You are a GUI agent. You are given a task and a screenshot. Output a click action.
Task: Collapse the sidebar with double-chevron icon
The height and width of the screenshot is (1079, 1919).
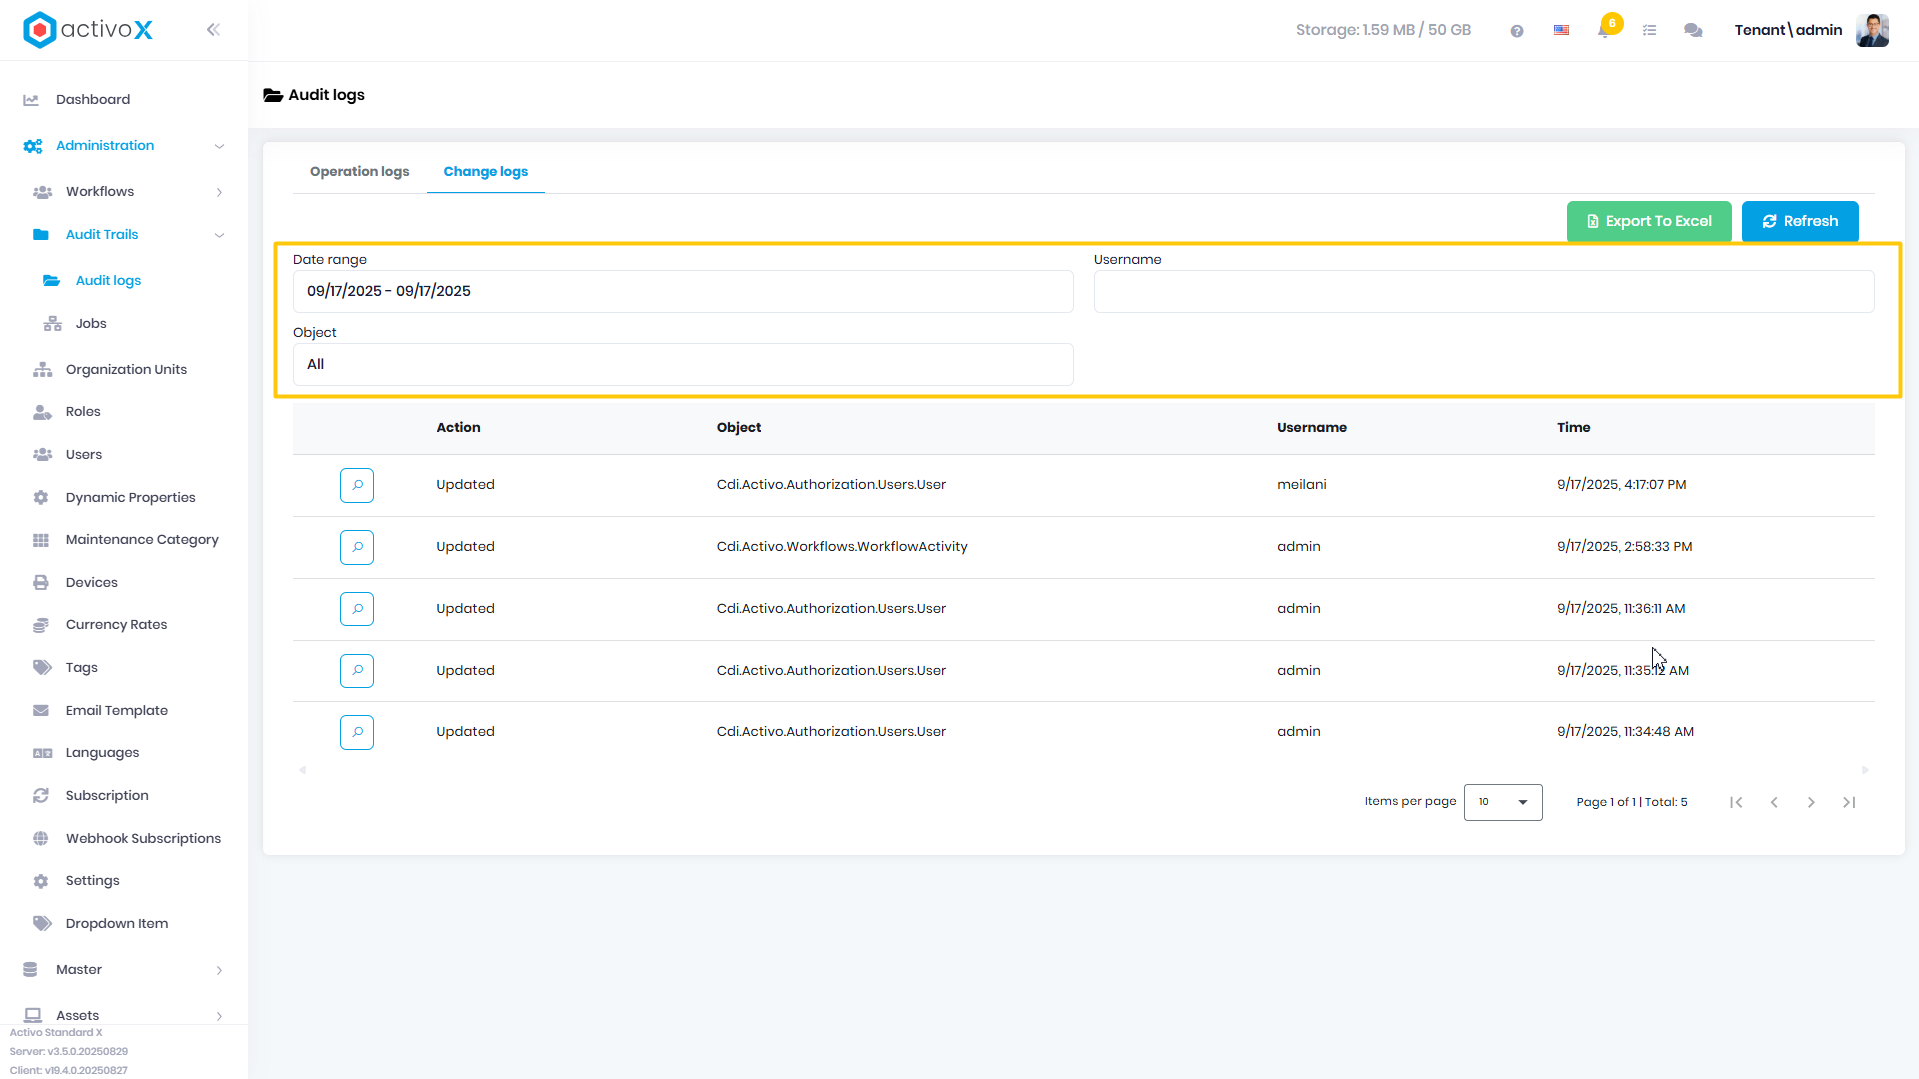(213, 30)
